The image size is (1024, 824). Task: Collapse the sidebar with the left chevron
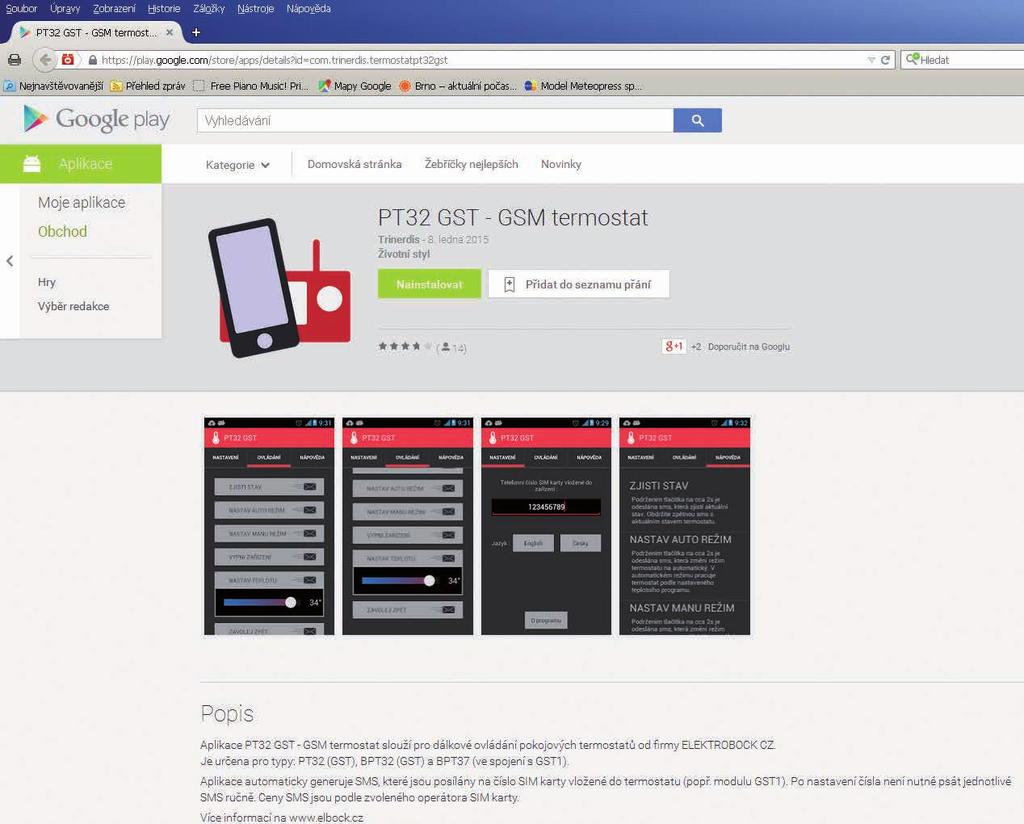coord(10,261)
